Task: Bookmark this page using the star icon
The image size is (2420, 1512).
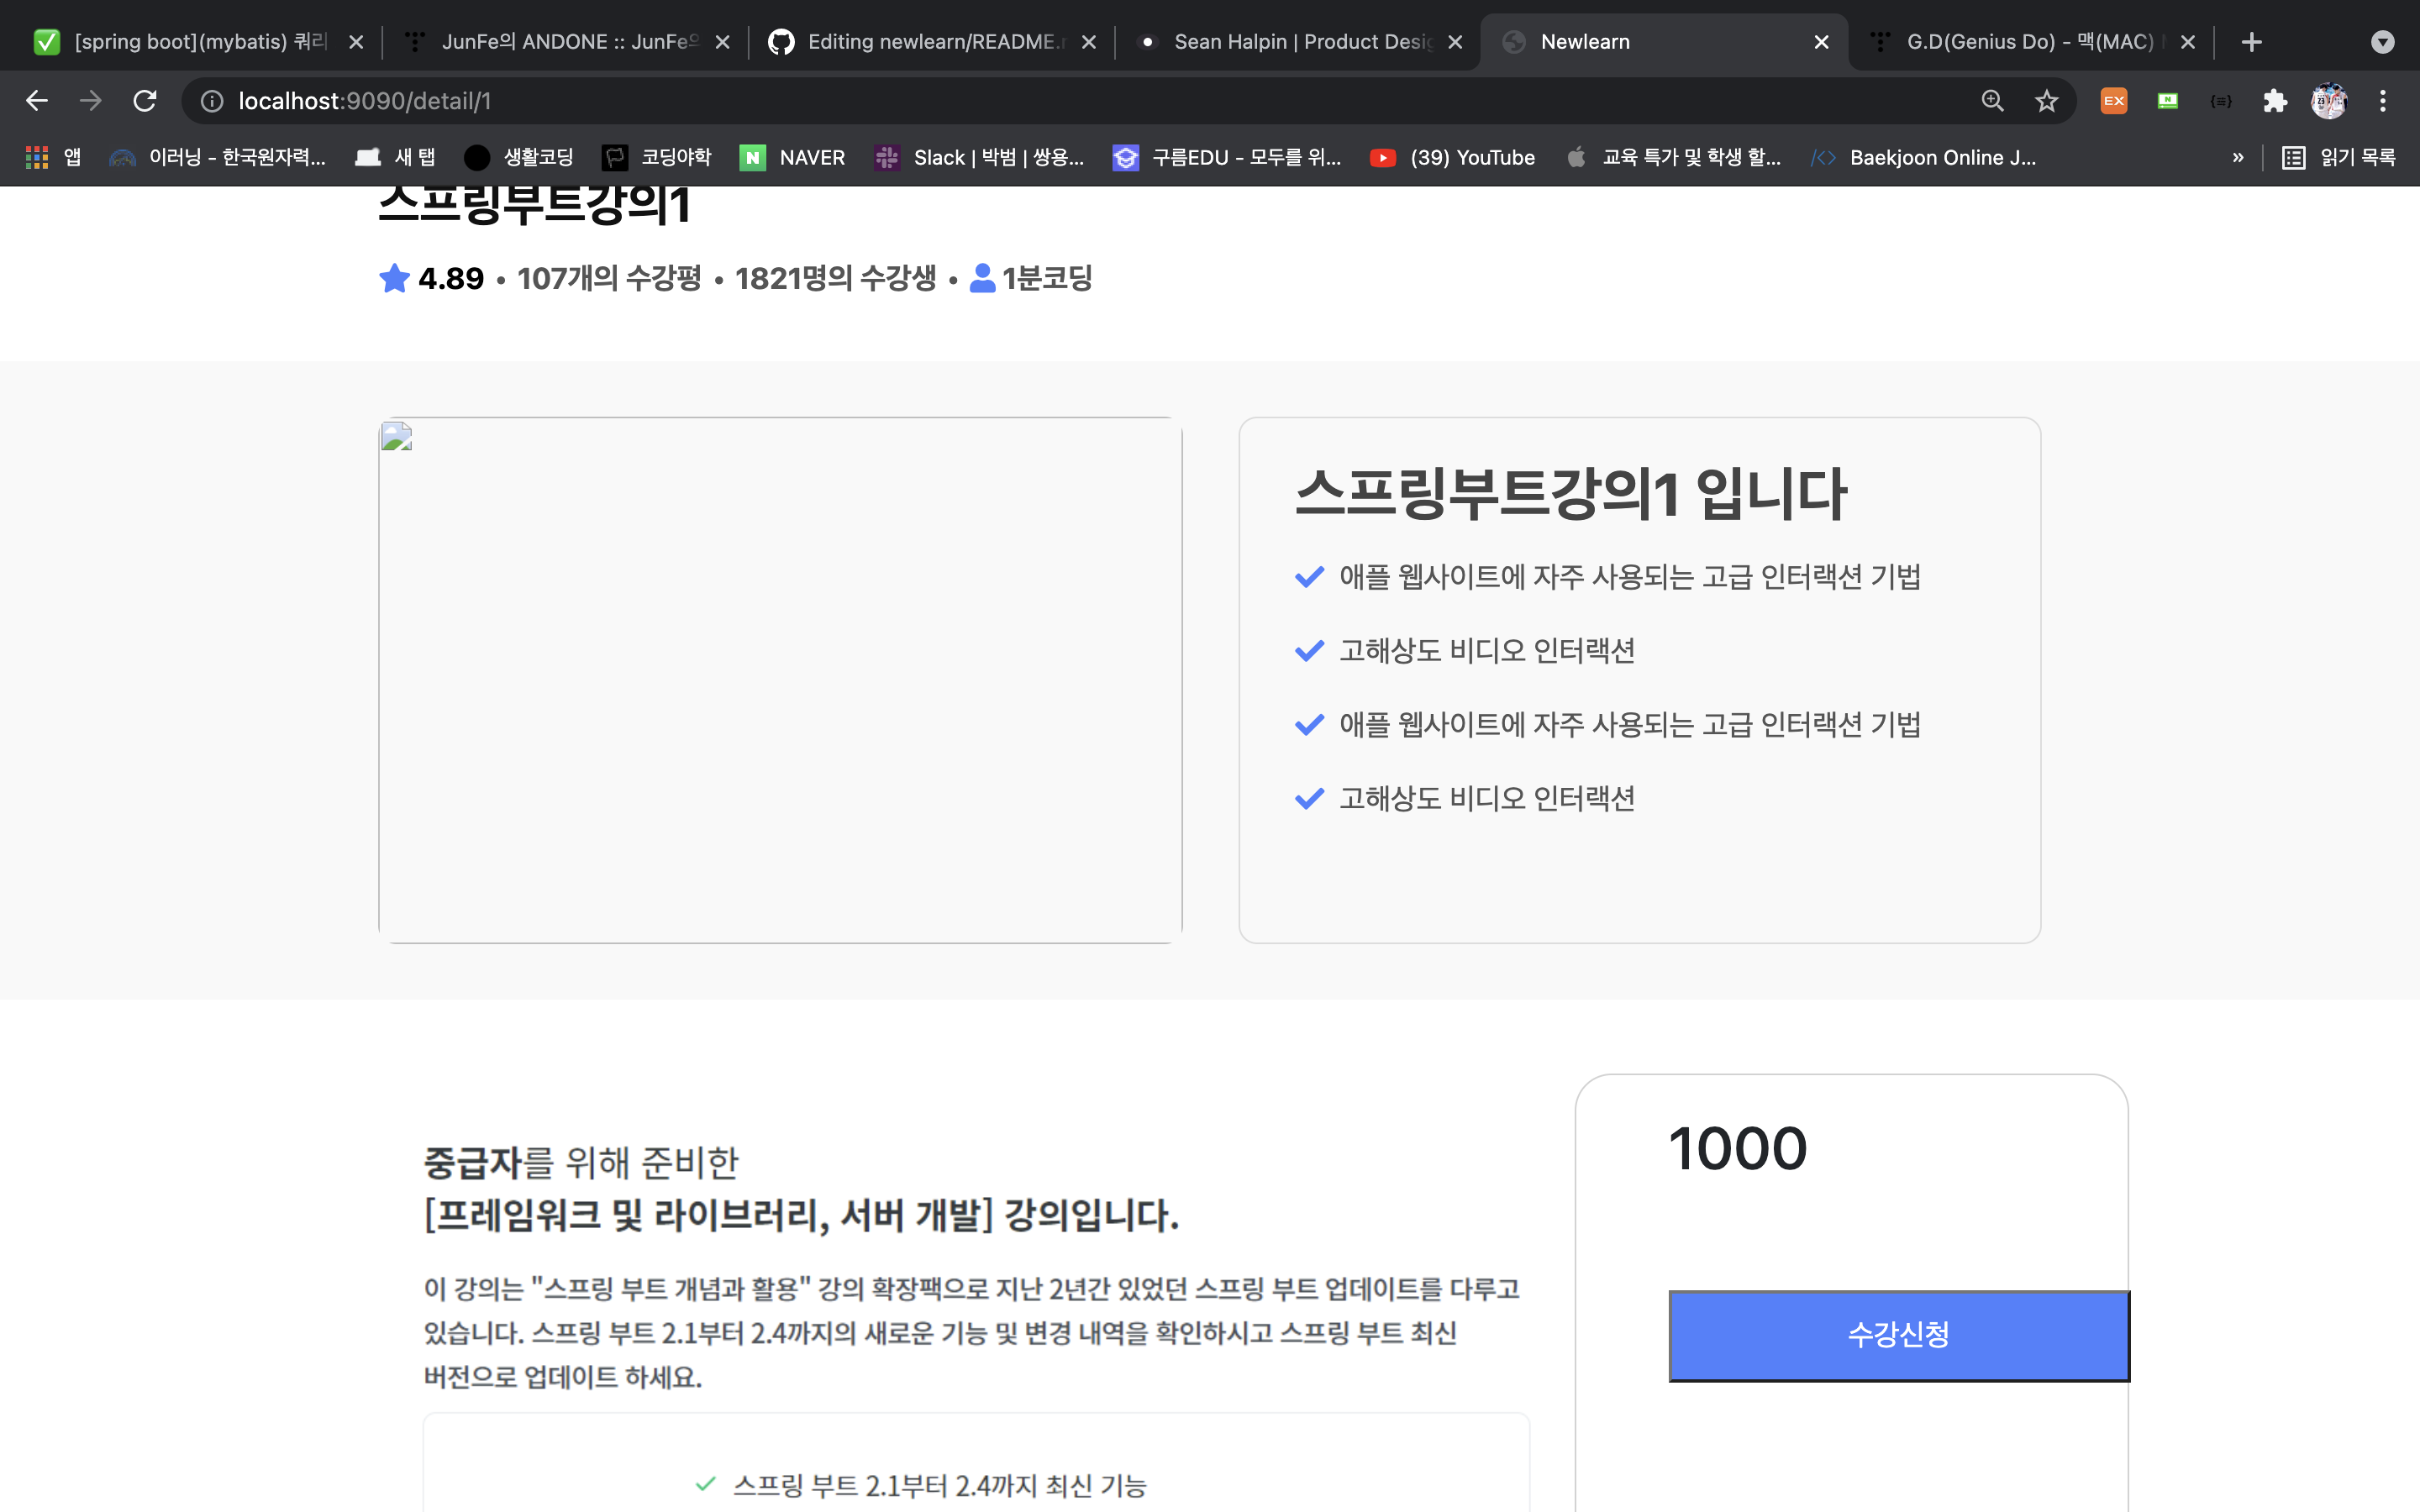Action: (2046, 100)
